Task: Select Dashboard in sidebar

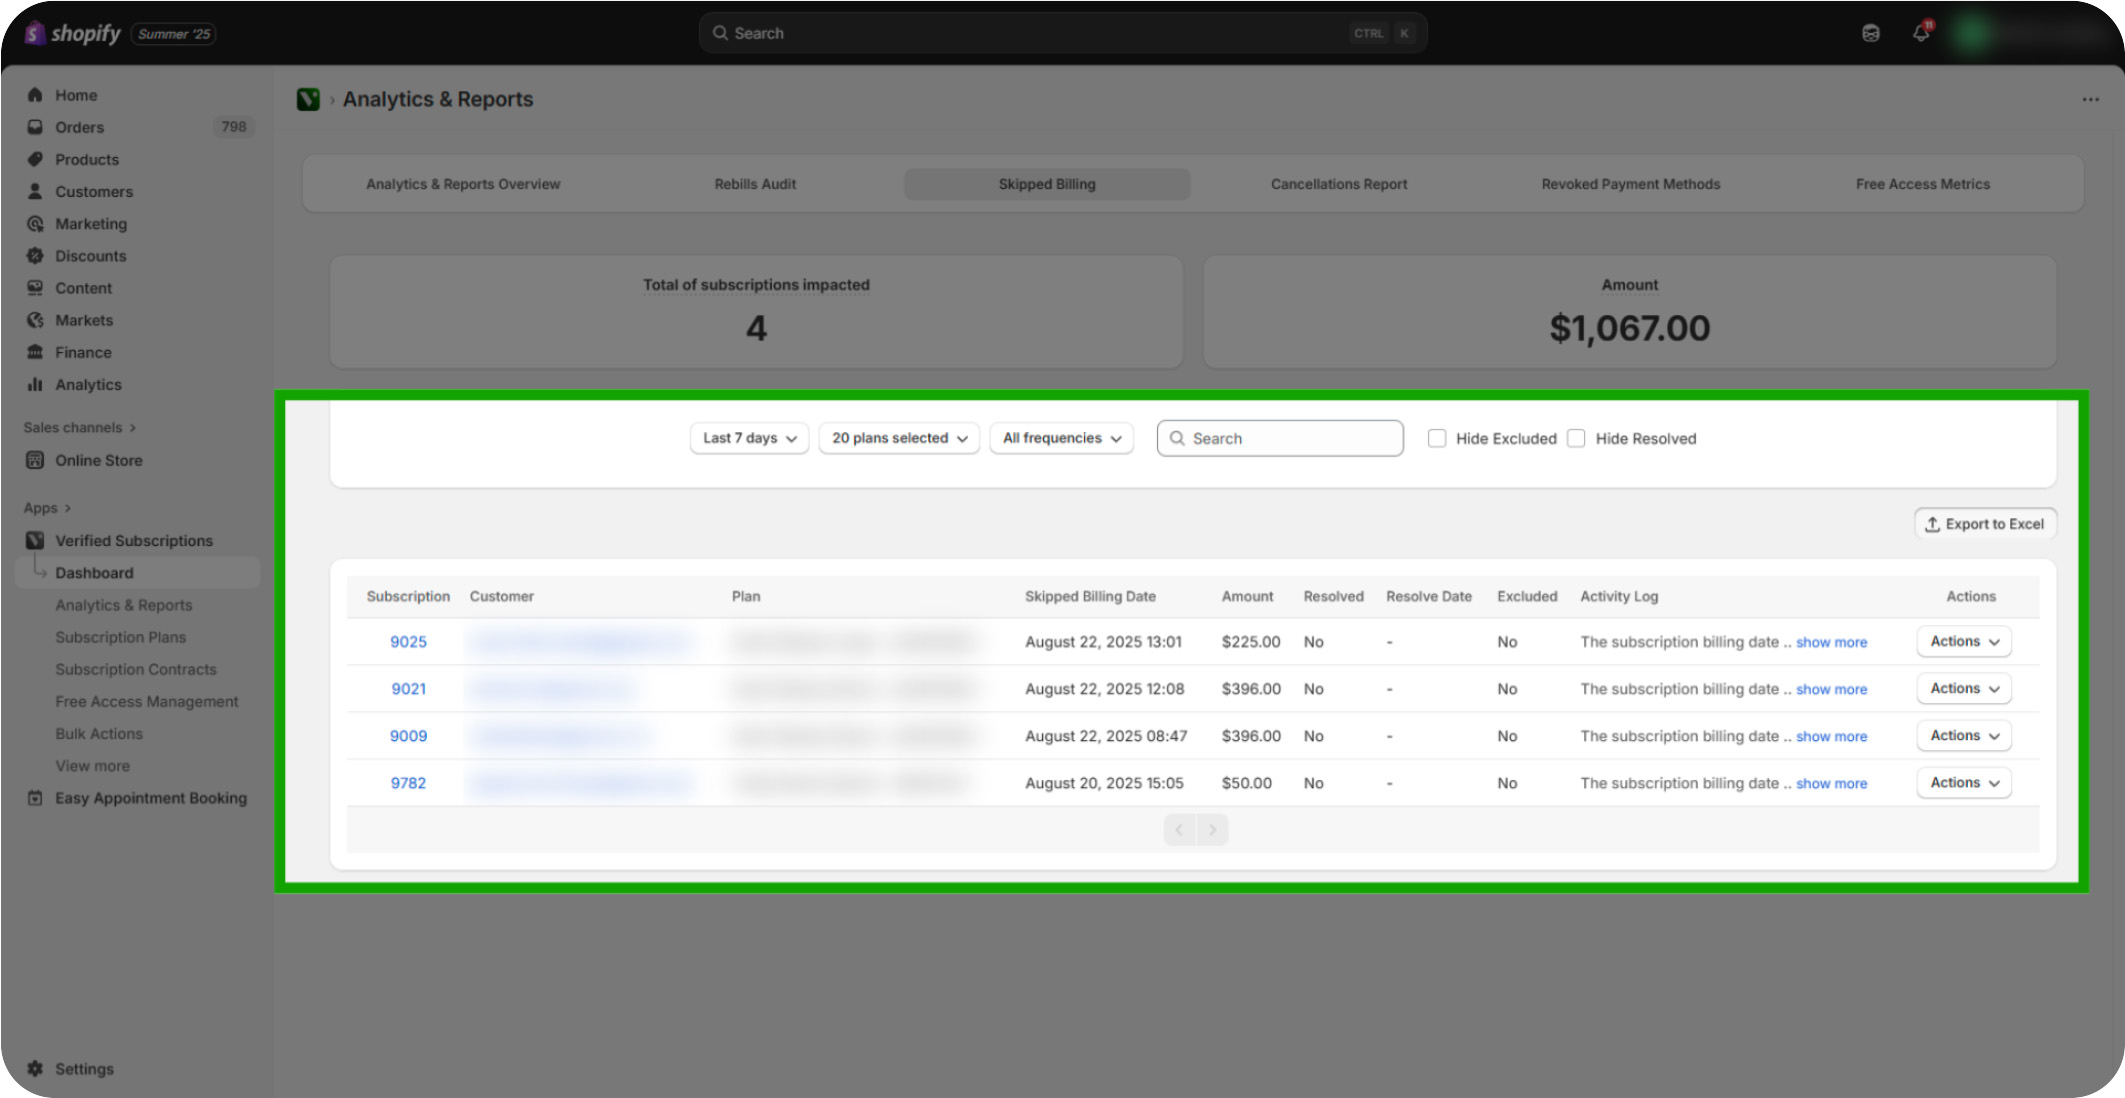Action: tap(138, 572)
